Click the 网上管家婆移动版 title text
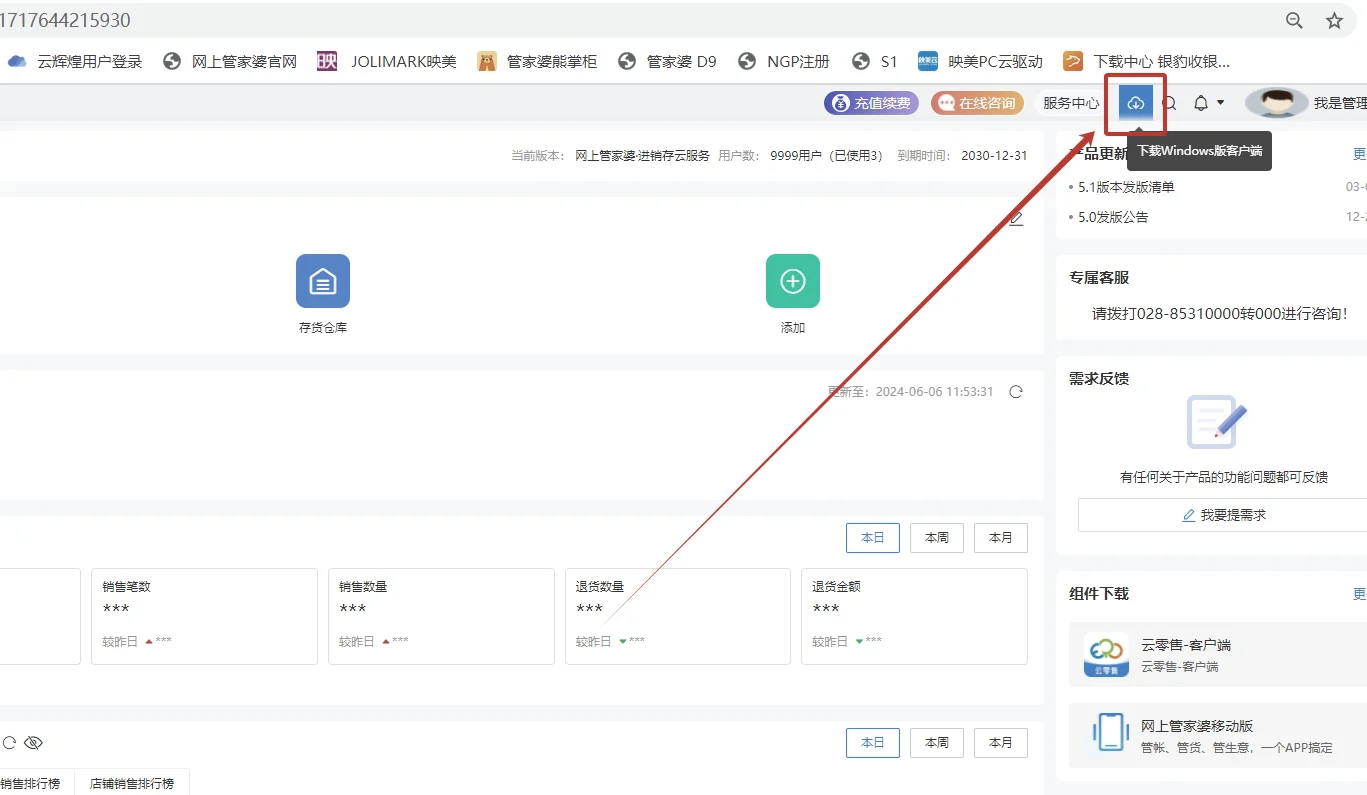Image resolution: width=1367 pixels, height=795 pixels. coord(1197,726)
